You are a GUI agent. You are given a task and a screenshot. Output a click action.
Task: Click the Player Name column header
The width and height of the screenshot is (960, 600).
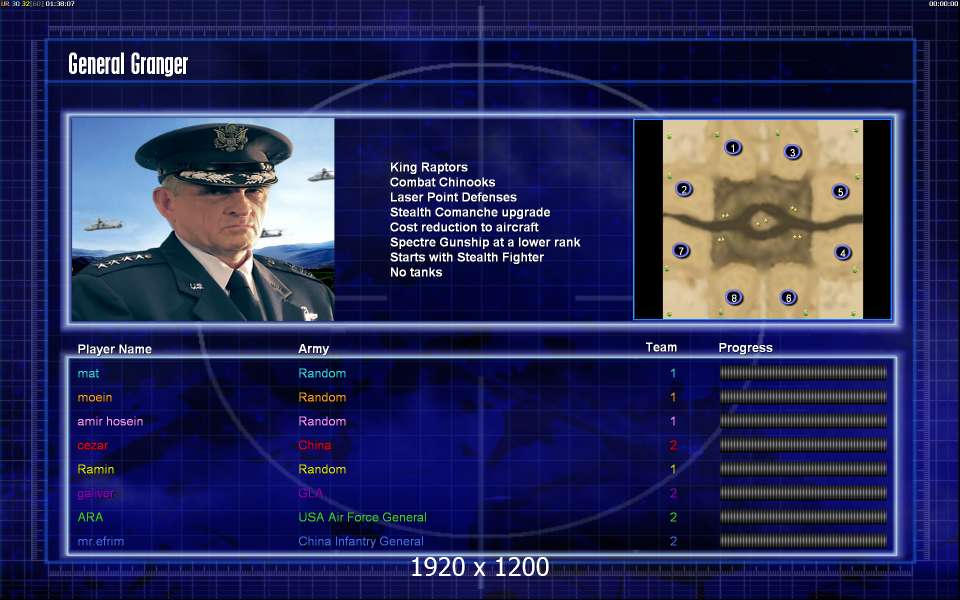114,349
